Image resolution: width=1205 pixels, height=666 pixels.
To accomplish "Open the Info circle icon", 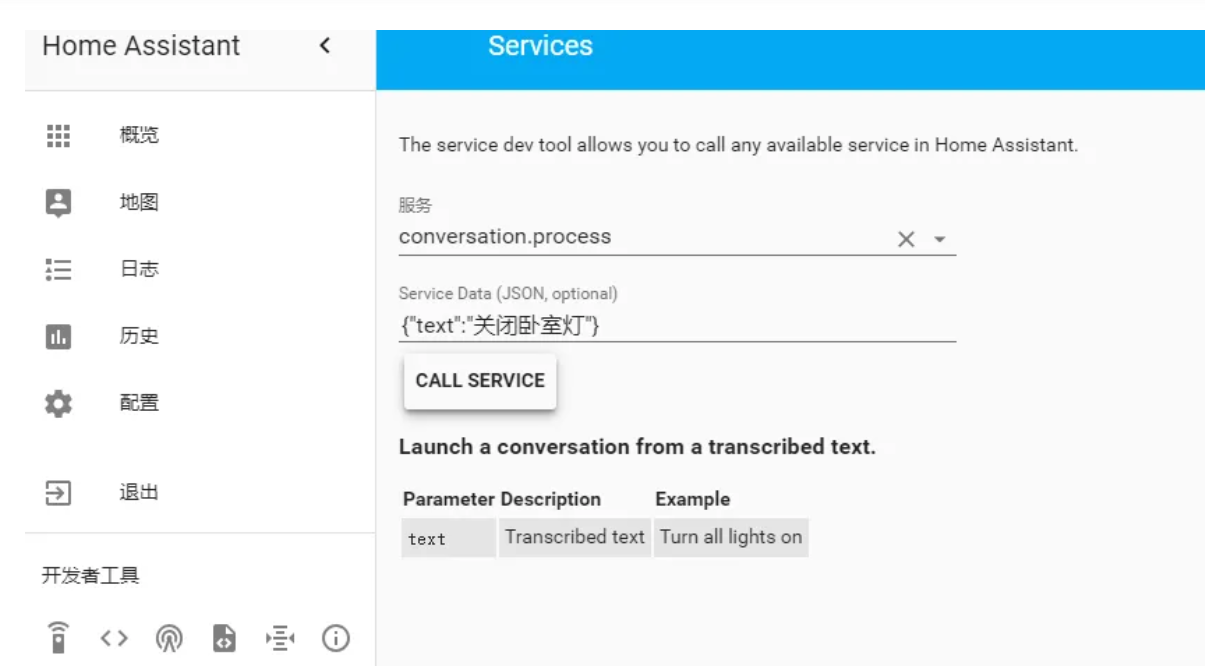I will (x=336, y=637).
